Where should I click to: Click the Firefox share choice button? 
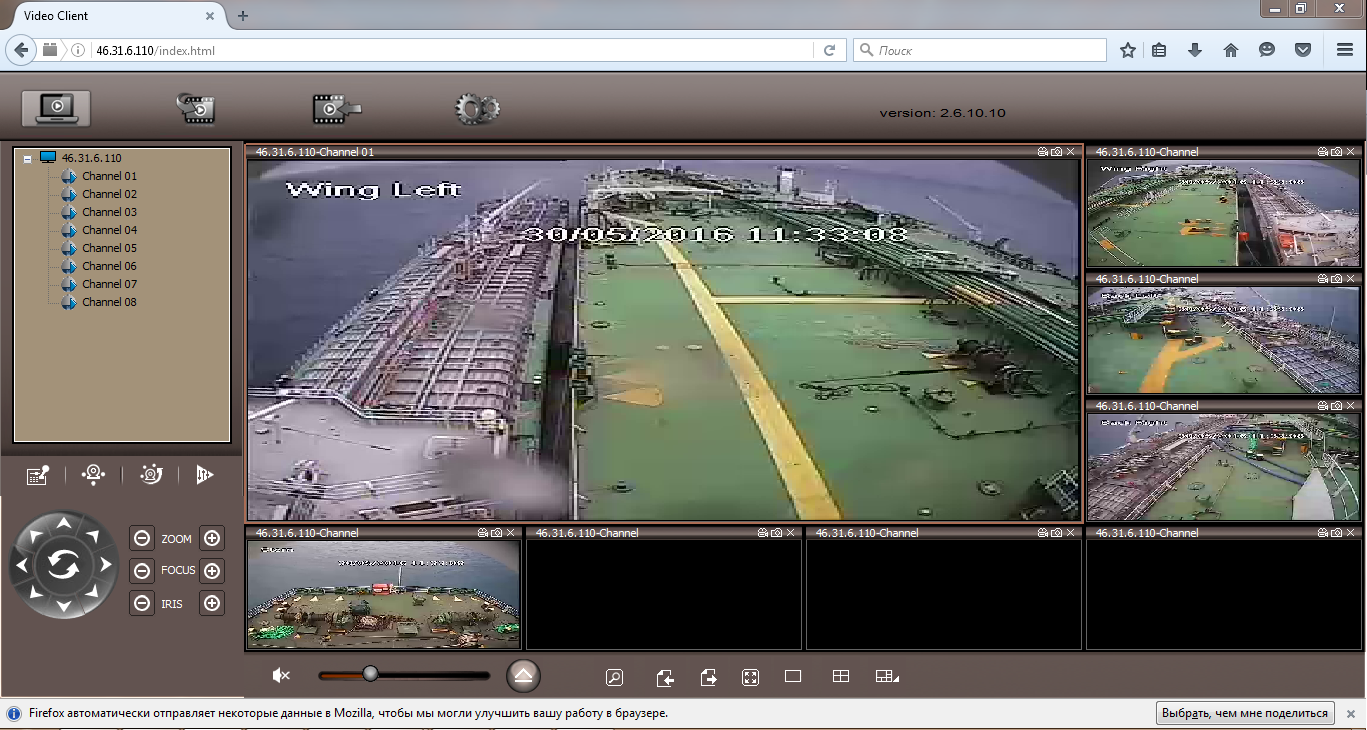[1245, 713]
